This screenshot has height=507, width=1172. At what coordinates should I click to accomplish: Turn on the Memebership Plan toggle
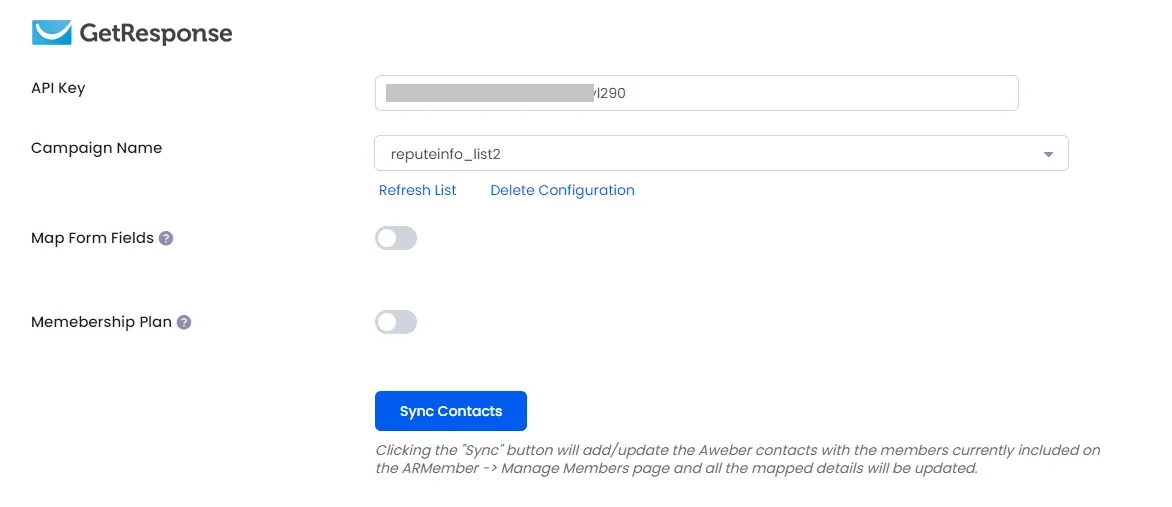click(x=396, y=322)
